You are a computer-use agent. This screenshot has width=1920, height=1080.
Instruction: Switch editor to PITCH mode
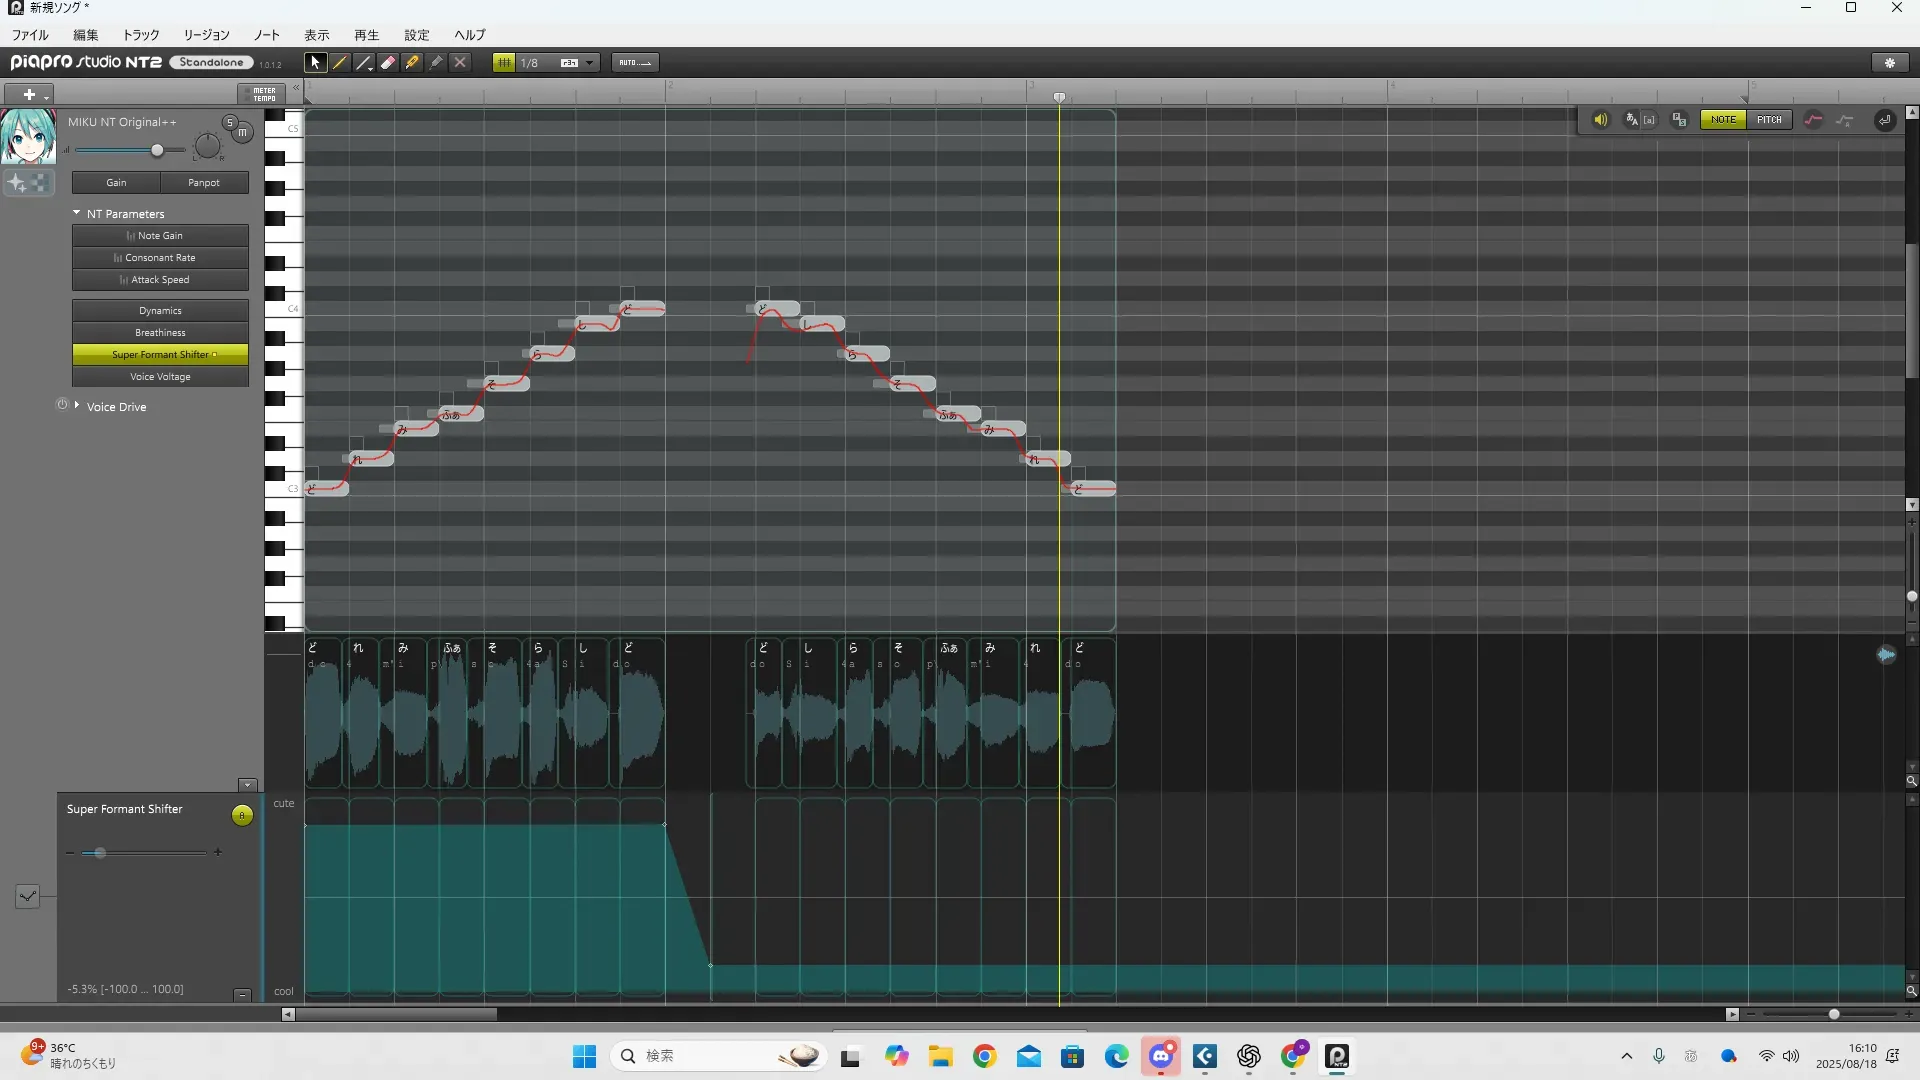click(x=1769, y=120)
